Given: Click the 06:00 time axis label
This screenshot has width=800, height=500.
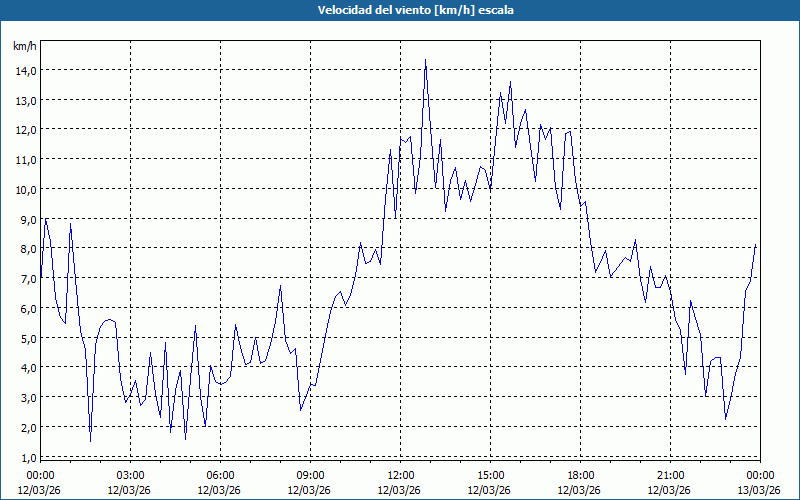Looking at the screenshot, I should [220, 476].
